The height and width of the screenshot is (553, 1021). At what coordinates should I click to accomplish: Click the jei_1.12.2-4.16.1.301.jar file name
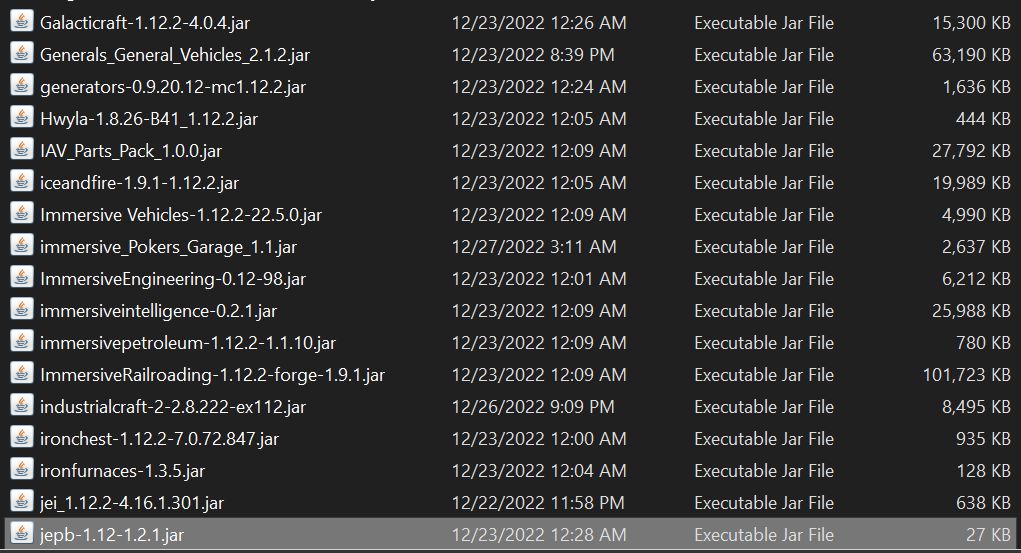click(132, 503)
